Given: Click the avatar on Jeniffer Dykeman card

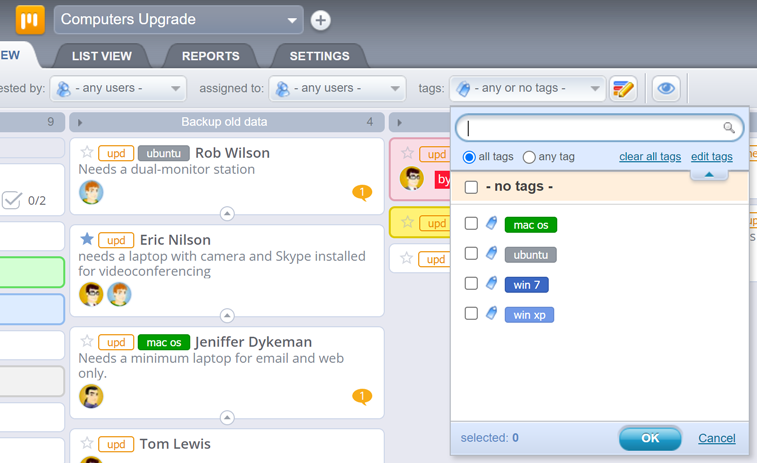Looking at the screenshot, I should [91, 396].
